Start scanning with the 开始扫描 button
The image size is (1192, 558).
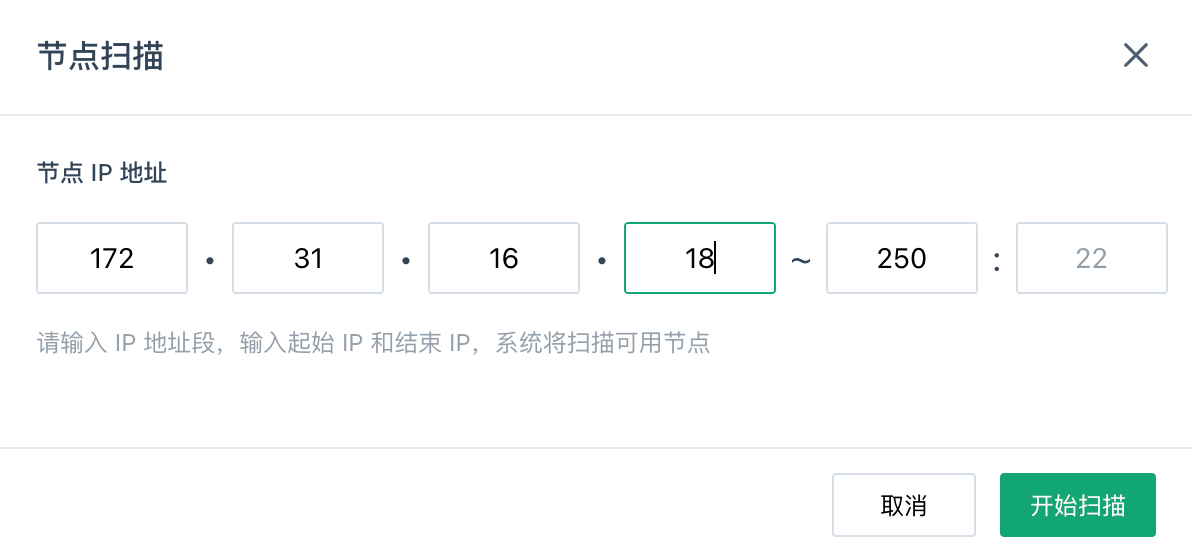point(1077,505)
